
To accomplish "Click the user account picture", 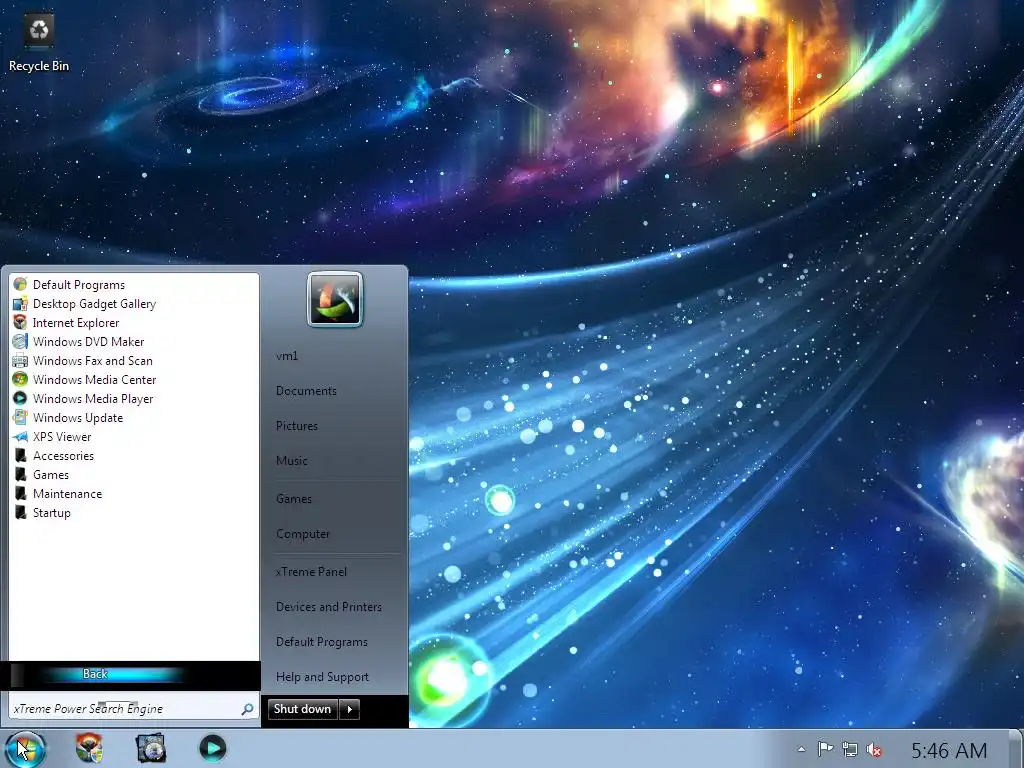I will pos(335,299).
